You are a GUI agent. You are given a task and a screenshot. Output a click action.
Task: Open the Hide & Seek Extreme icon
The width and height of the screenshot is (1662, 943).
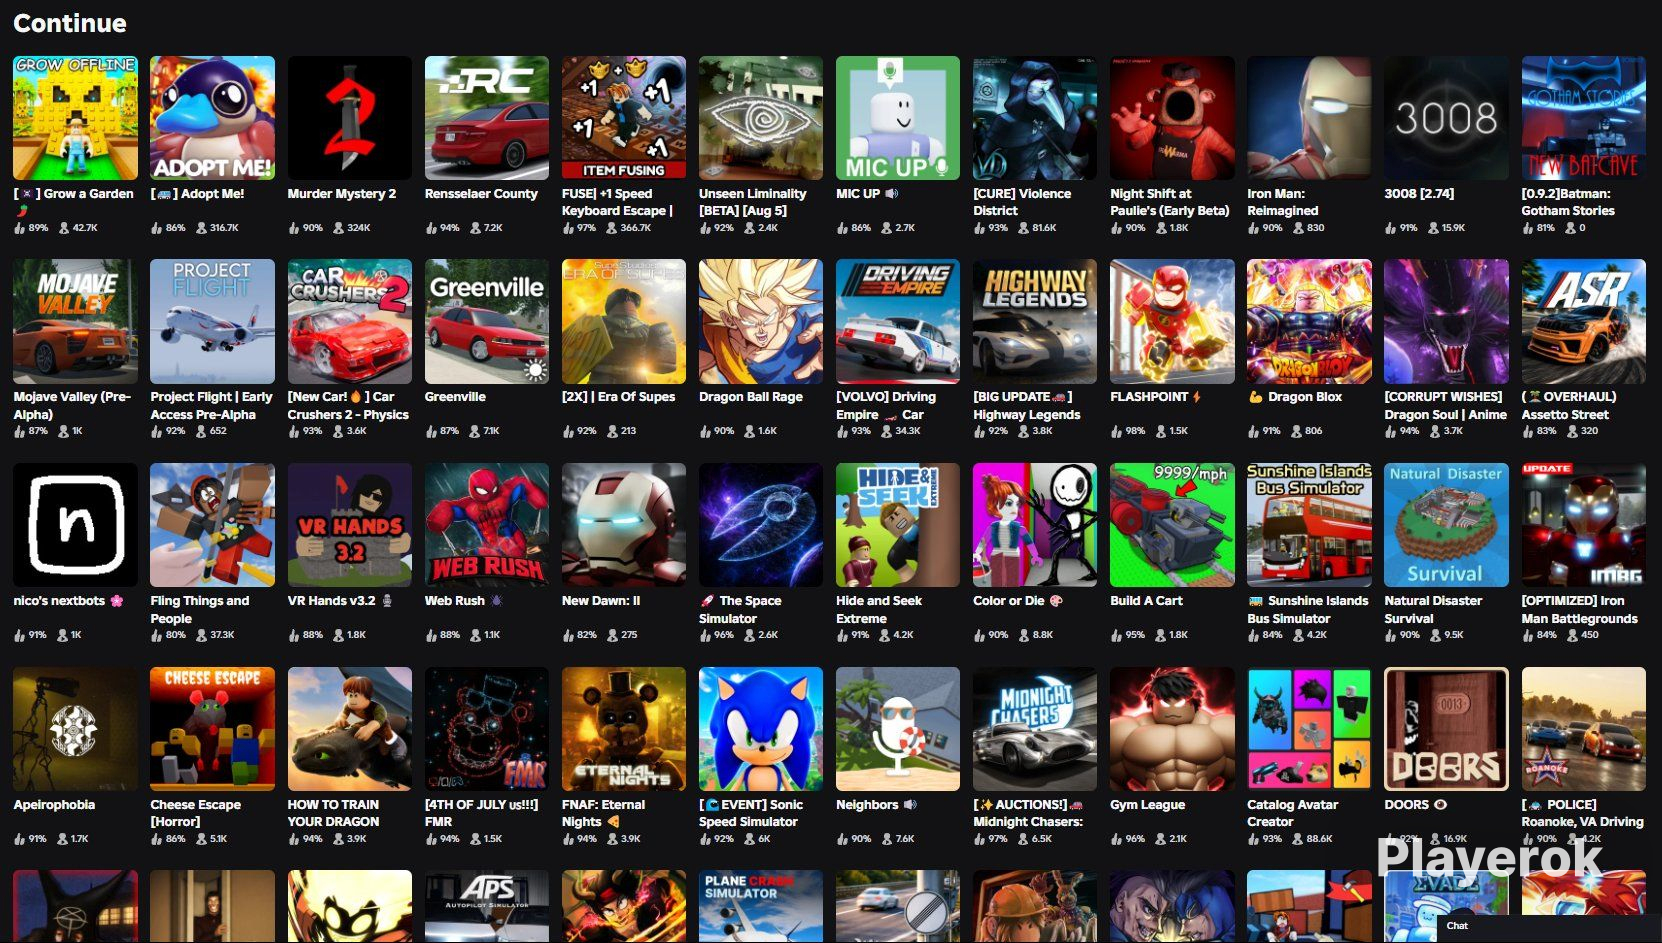(x=897, y=525)
